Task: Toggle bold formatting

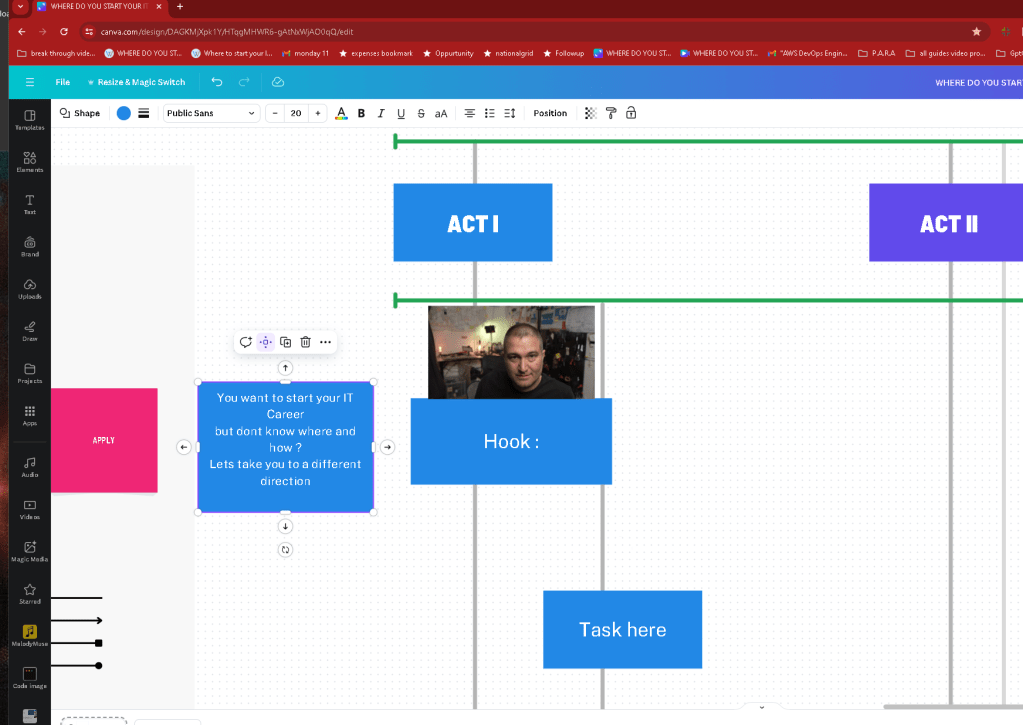Action: [361, 113]
